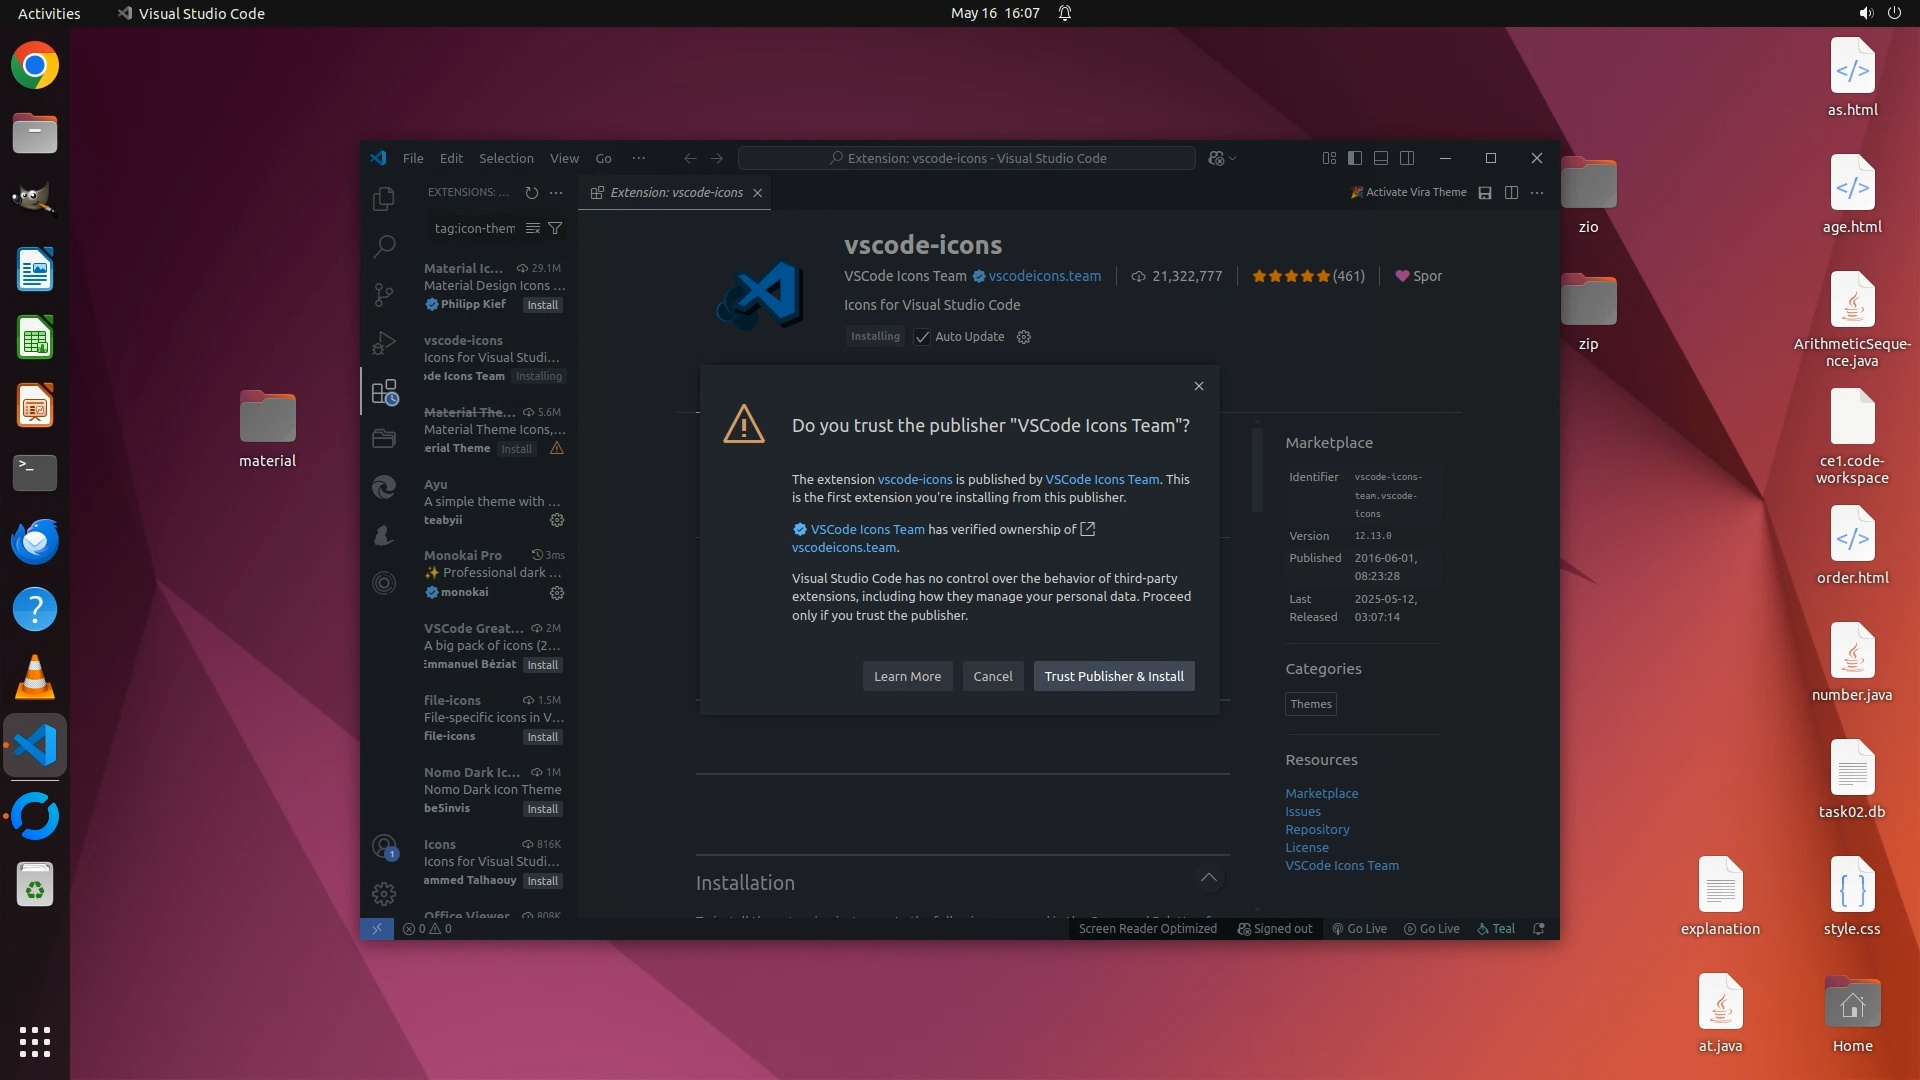Viewport: 1920px width, 1080px height.
Task: Clear extensions search results icon
Action: click(533, 228)
